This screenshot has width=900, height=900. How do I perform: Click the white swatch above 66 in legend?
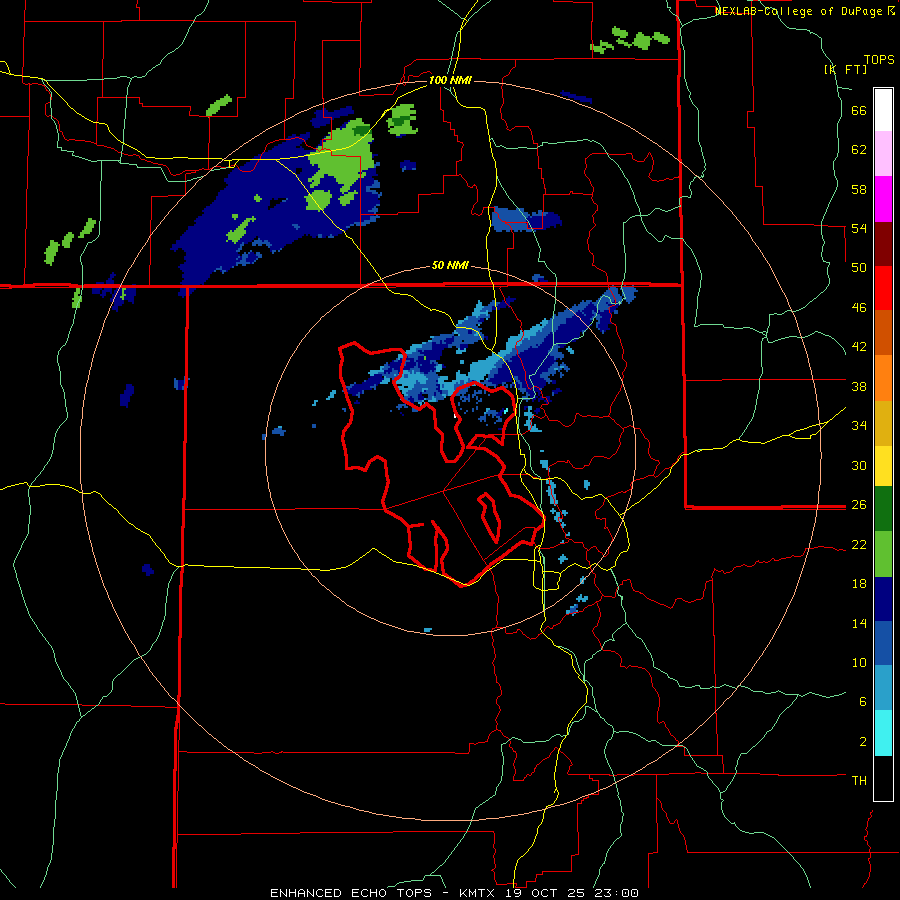[883, 110]
